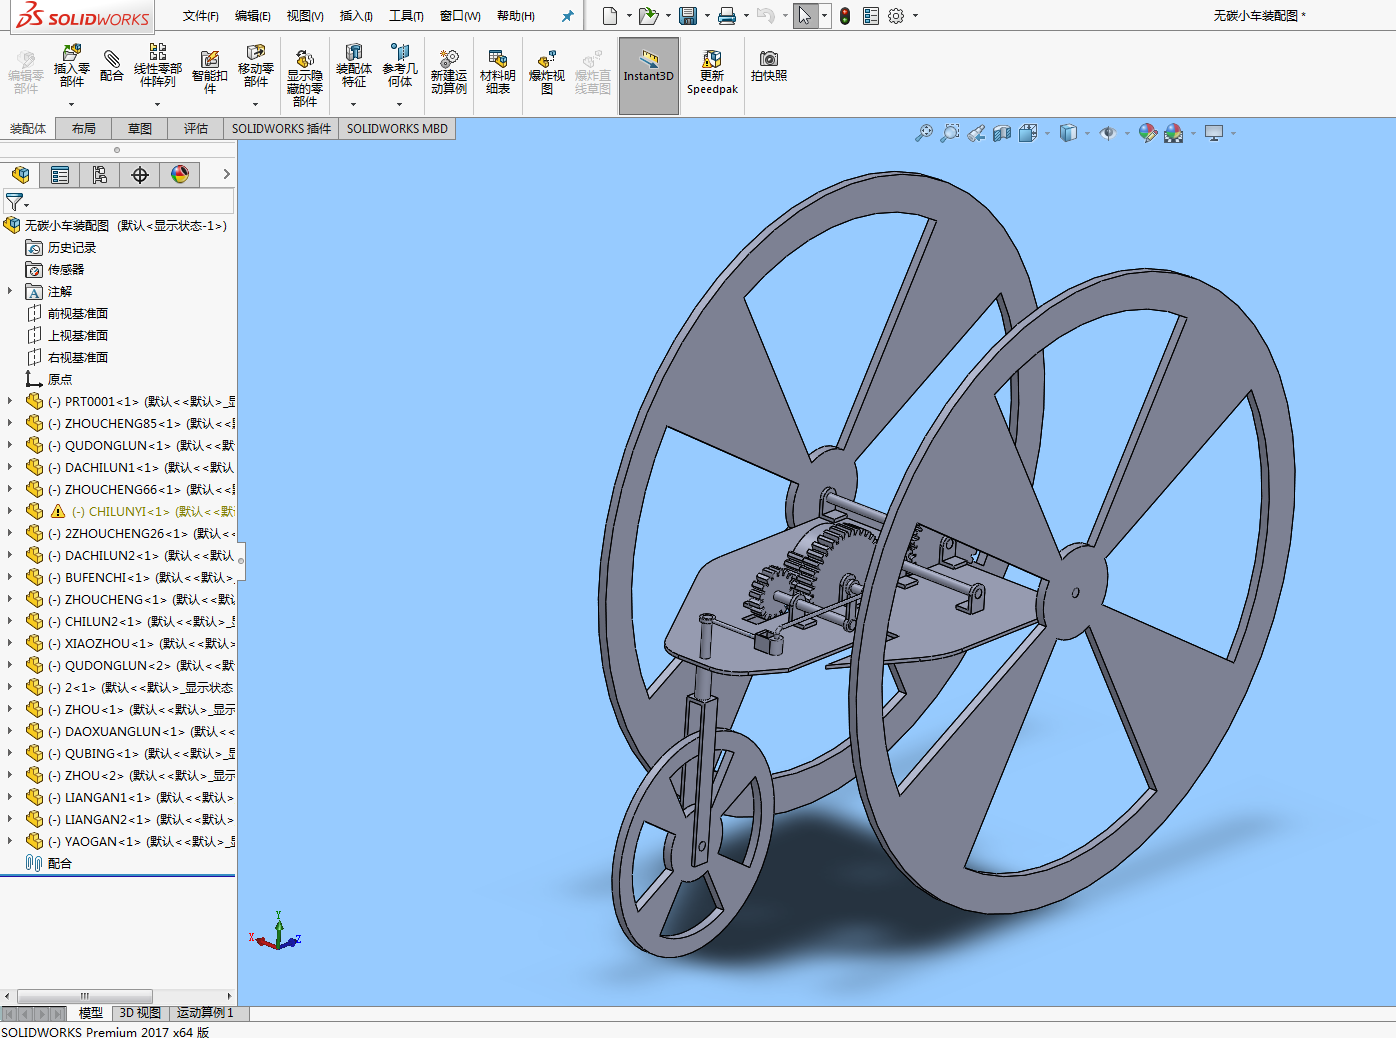Open the 工具(T) menu
This screenshot has height=1038, width=1396.
406,16
